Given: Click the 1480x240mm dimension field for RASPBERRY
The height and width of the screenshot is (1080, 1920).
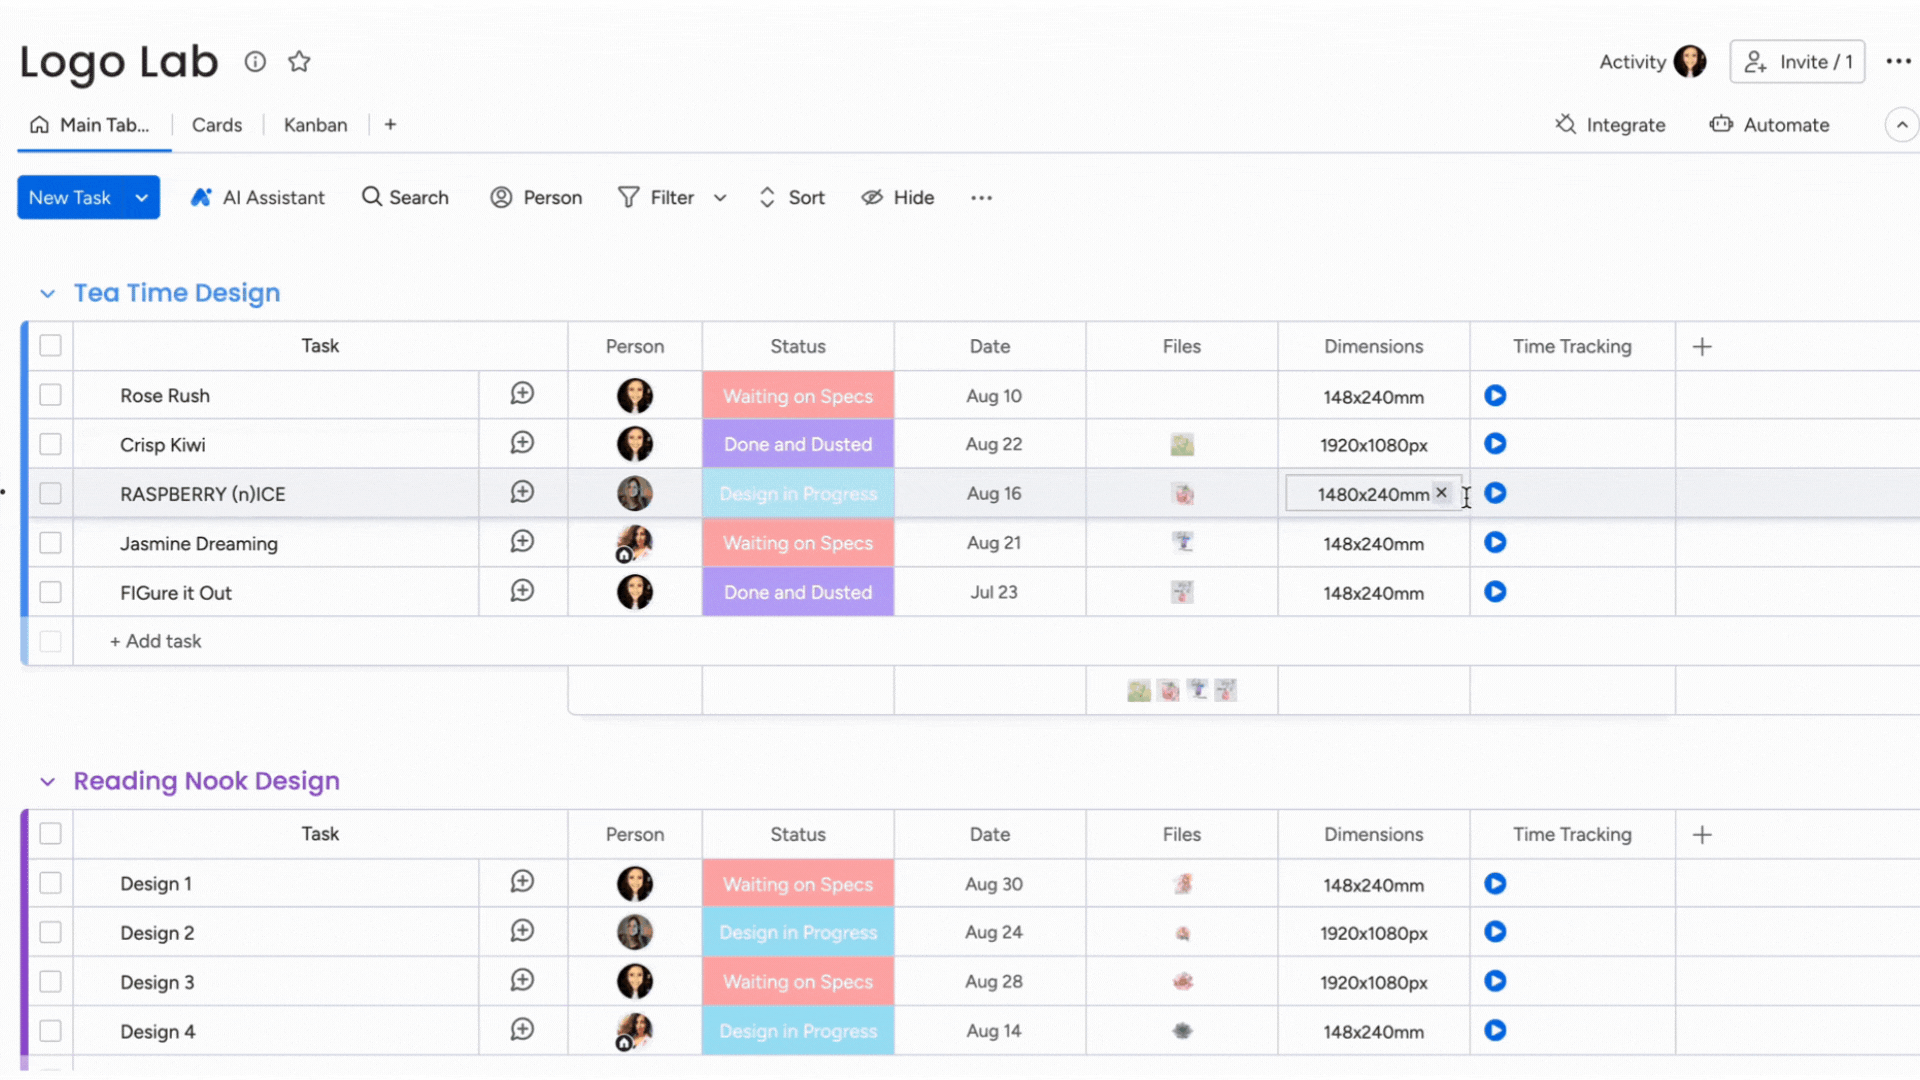Looking at the screenshot, I should coord(1373,493).
